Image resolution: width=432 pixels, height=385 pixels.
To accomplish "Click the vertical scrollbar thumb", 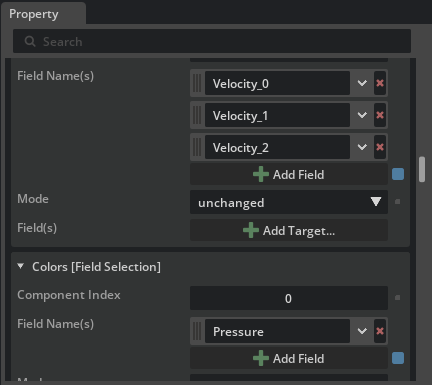I will [422, 169].
